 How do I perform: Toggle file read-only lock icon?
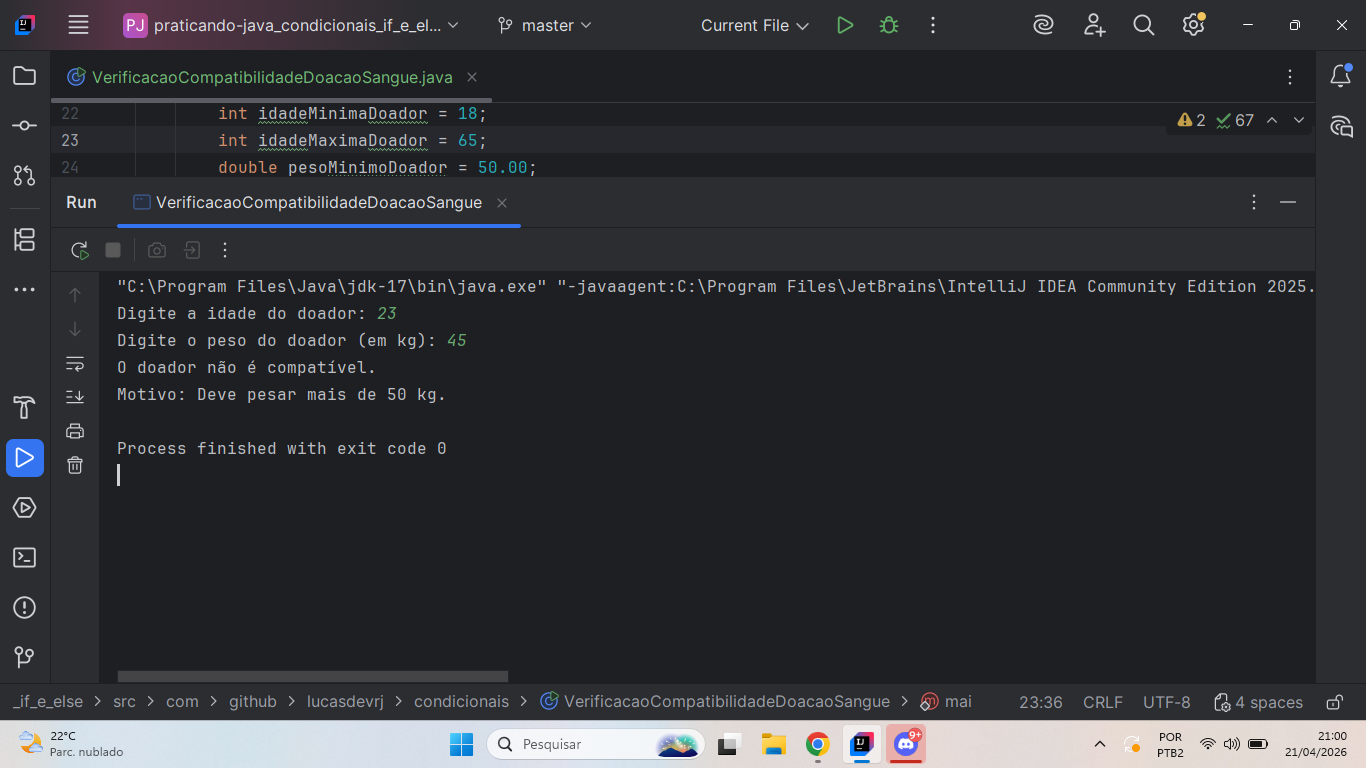[1334, 702]
